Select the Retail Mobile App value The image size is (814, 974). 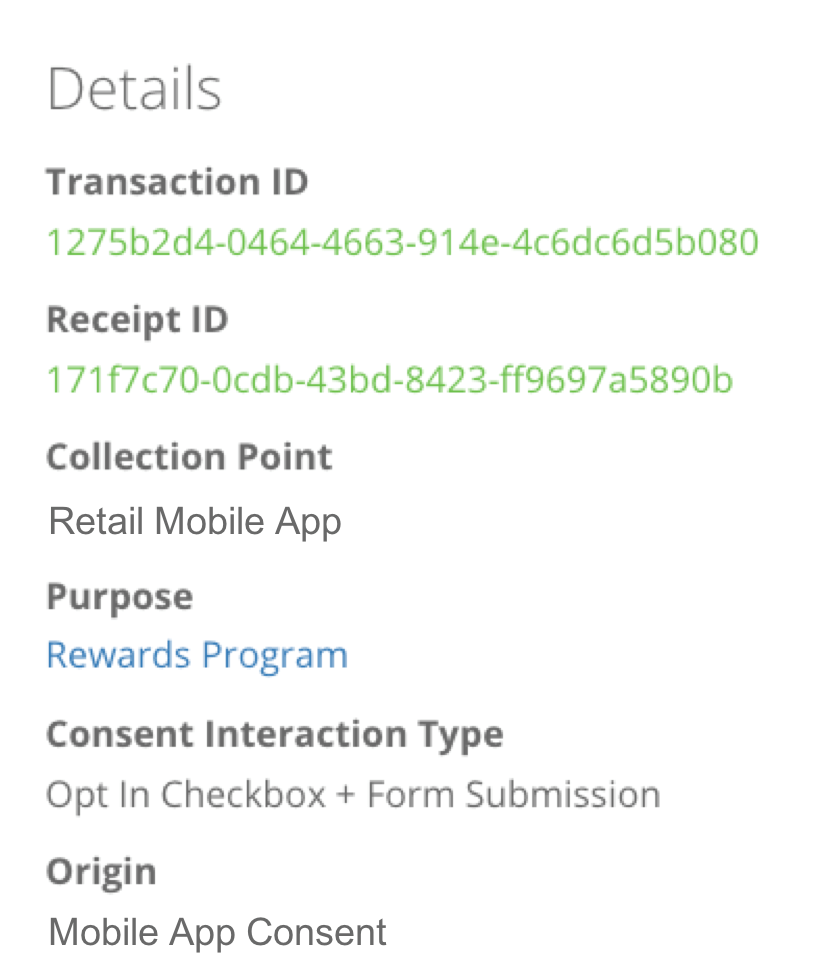195,522
